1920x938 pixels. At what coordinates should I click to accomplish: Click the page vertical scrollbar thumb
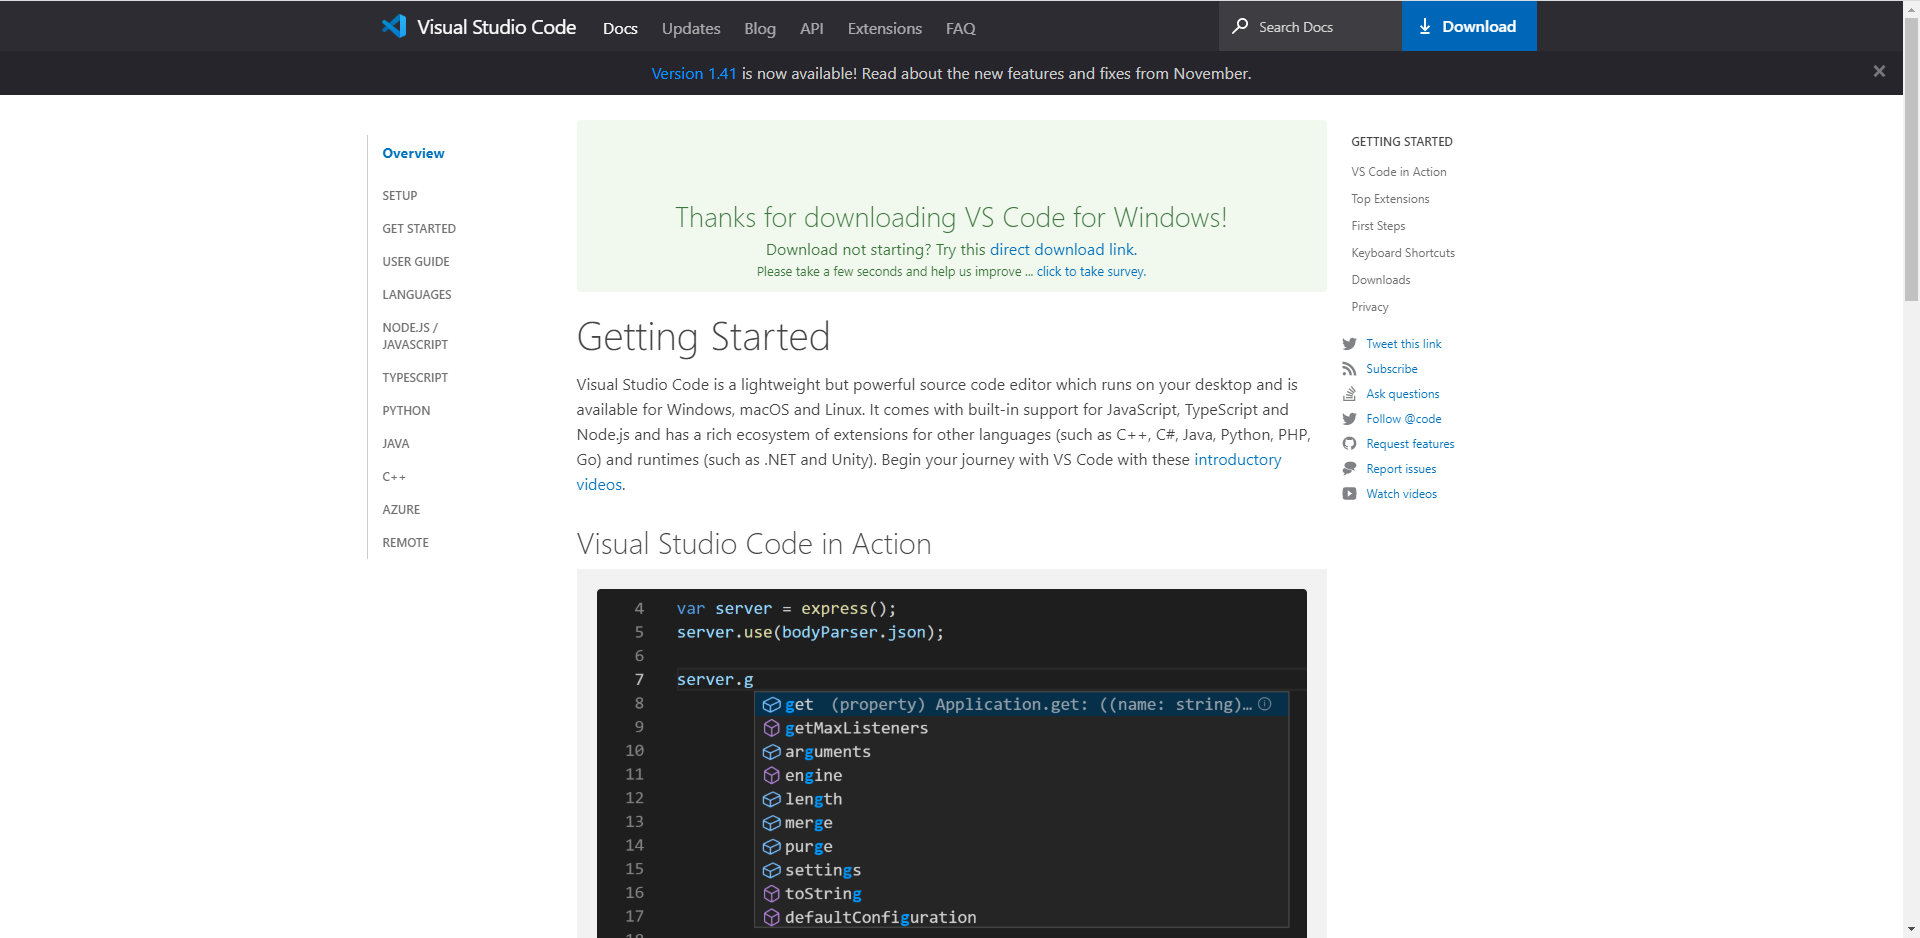point(1911,157)
